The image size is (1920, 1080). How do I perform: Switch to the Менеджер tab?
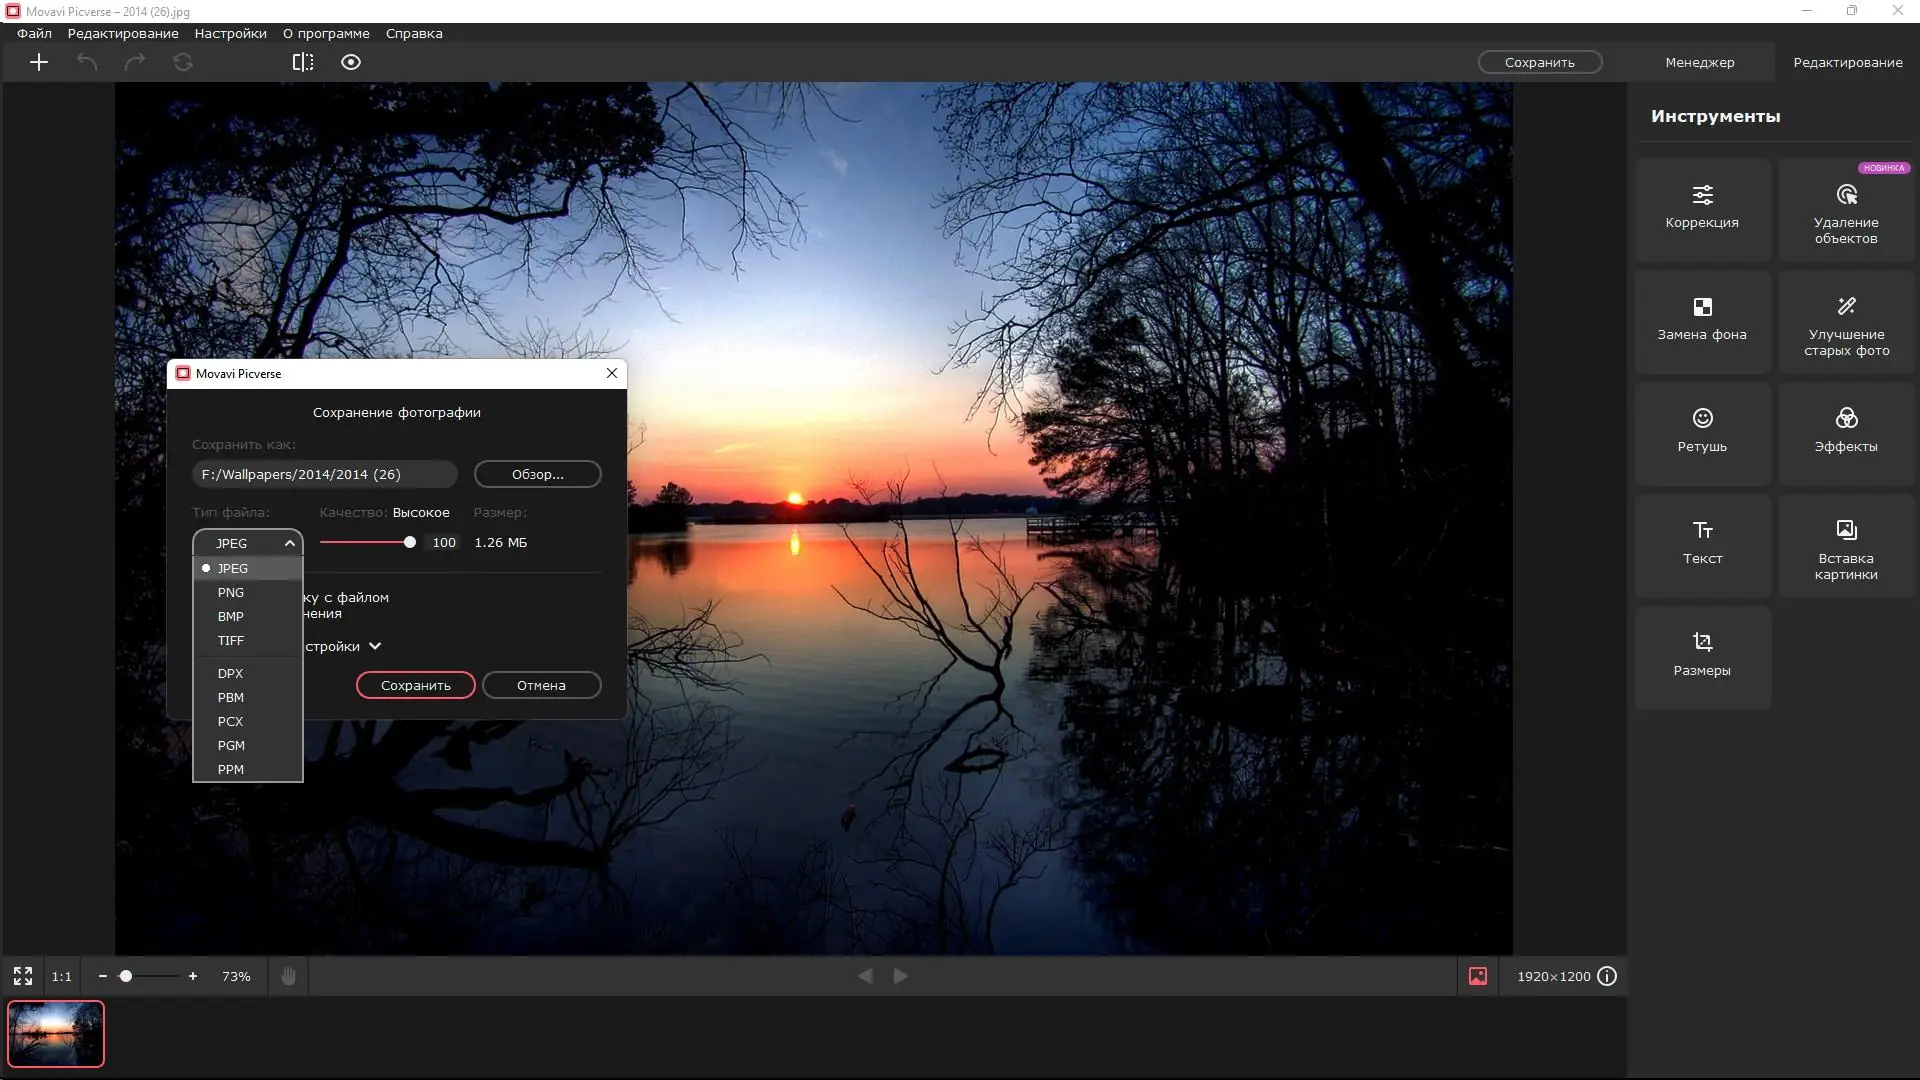point(1700,62)
